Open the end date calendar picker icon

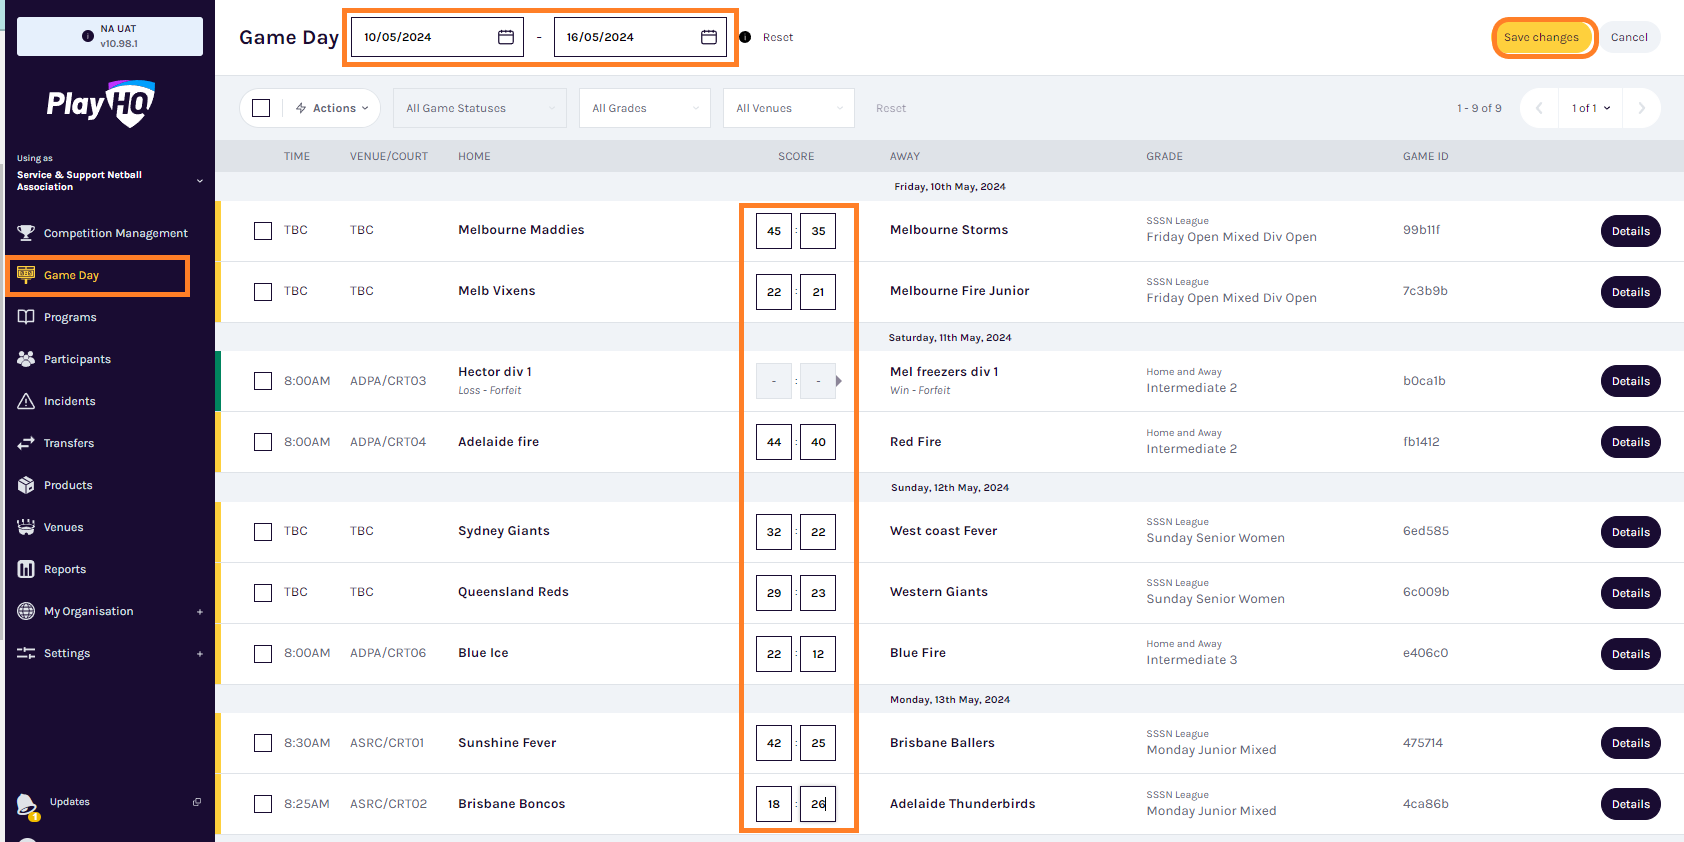coord(709,37)
